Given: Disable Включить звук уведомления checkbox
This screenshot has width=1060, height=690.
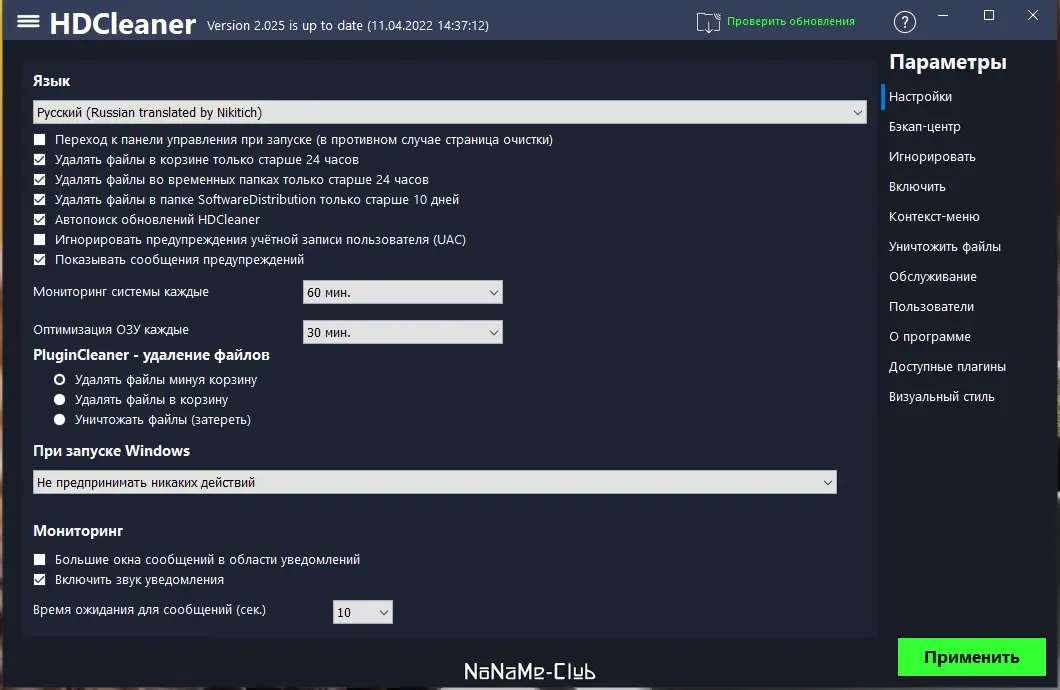Looking at the screenshot, I should tap(40, 580).
